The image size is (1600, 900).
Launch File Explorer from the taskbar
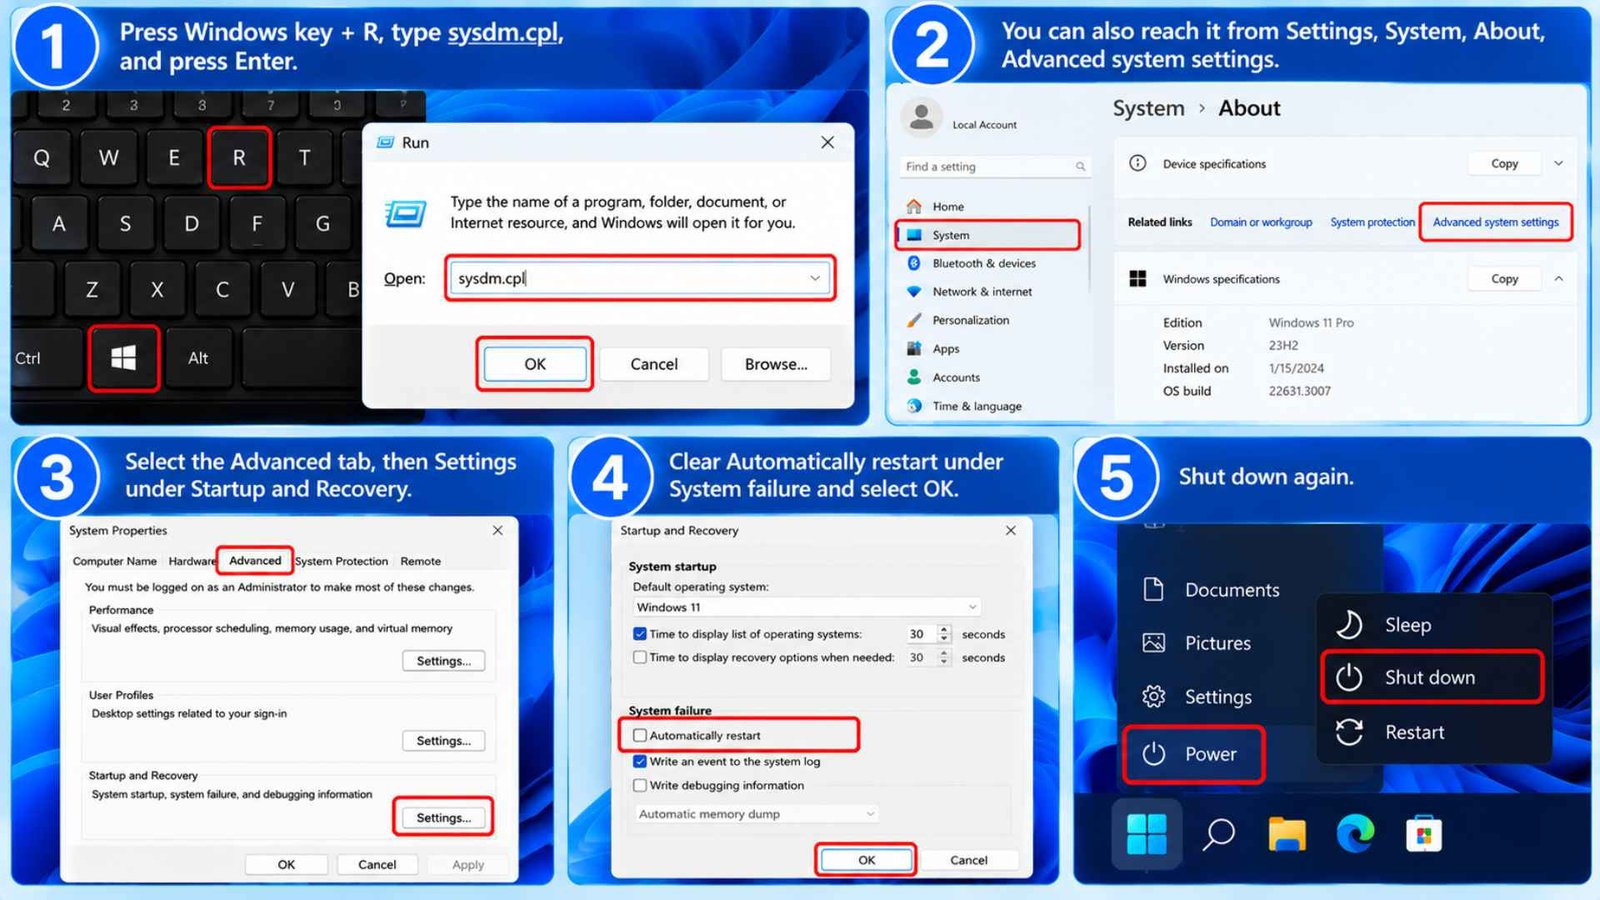point(1287,834)
